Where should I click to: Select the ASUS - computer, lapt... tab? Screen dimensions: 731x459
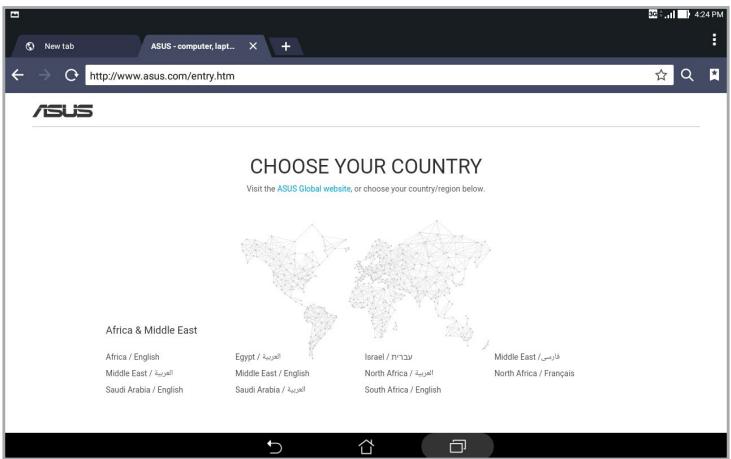tap(203, 46)
